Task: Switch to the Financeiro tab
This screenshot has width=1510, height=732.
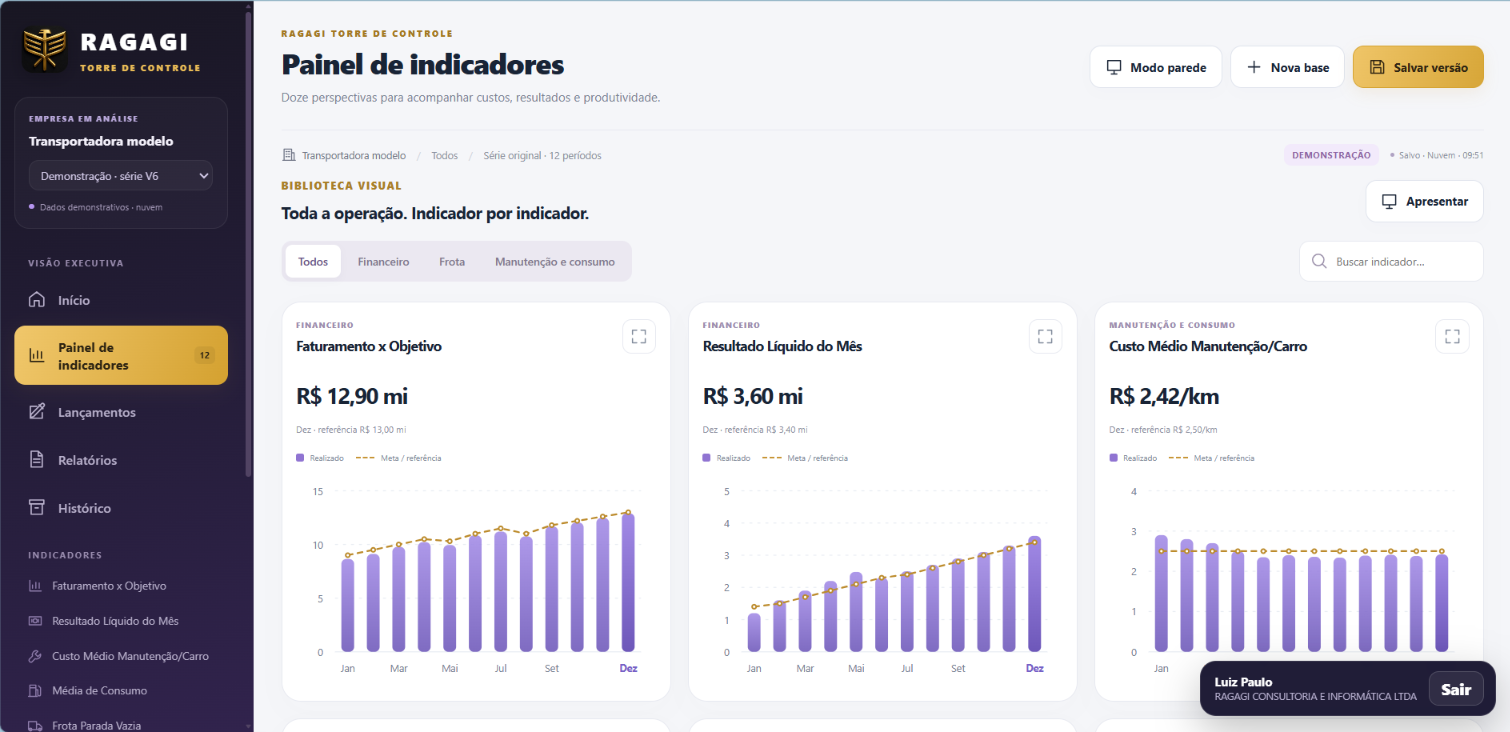Action: tap(384, 261)
